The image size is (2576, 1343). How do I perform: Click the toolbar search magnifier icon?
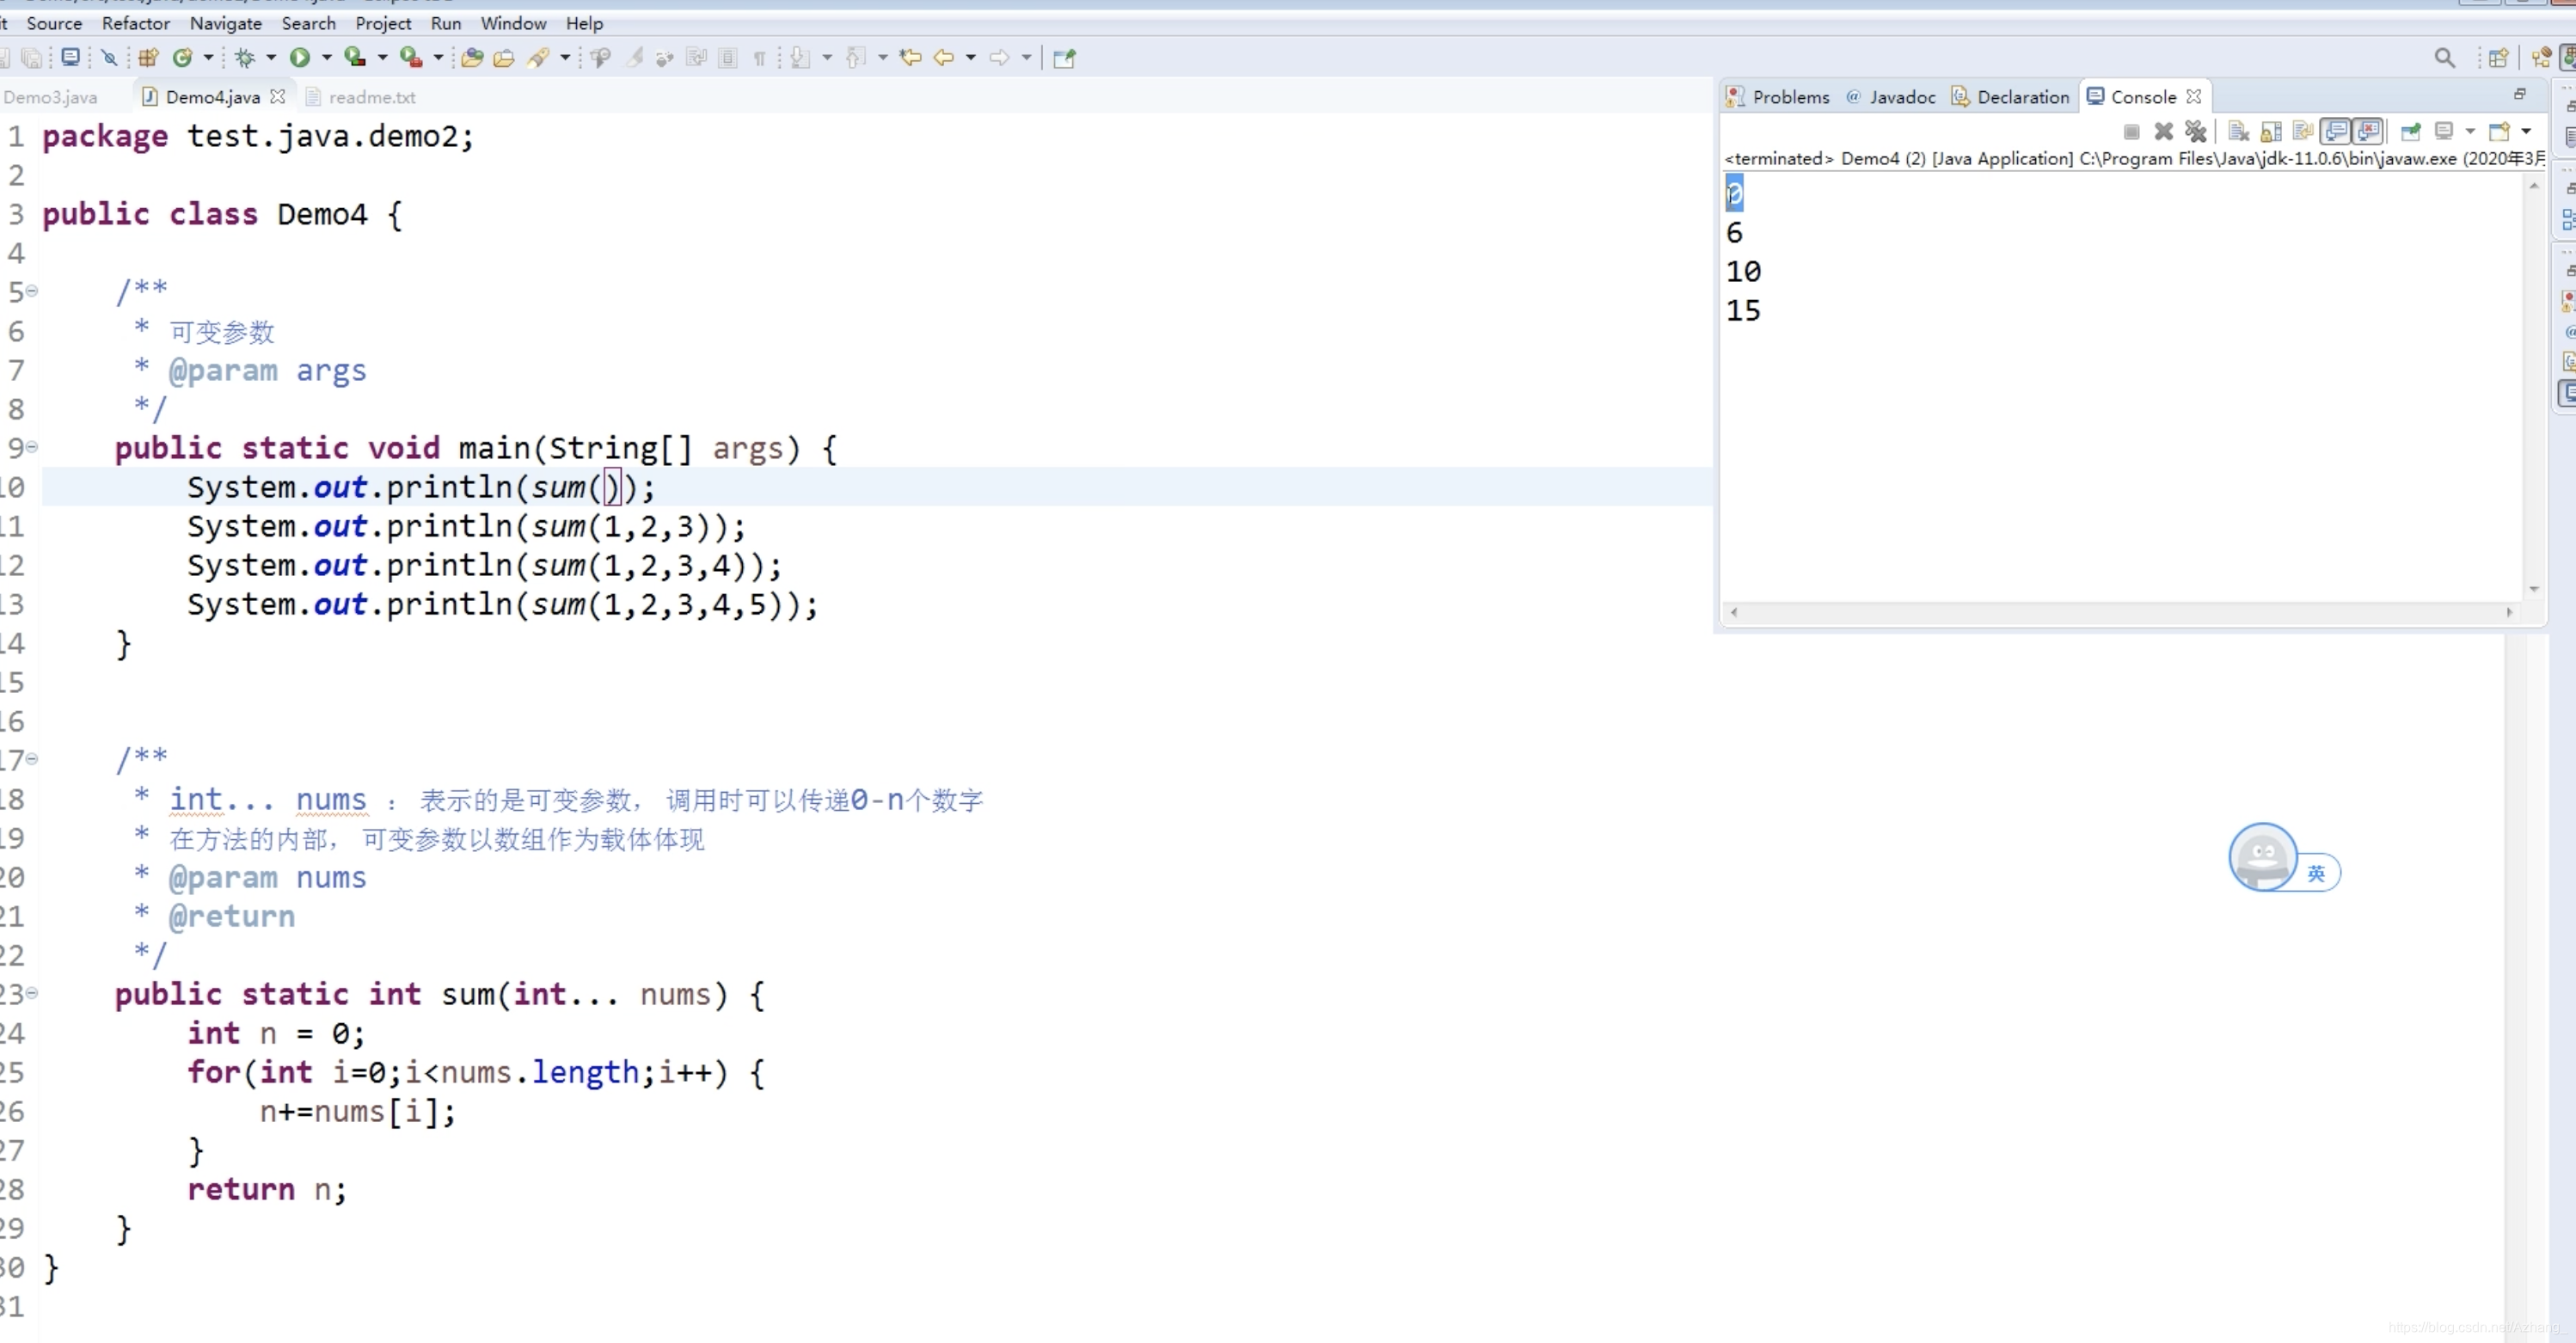[2444, 58]
